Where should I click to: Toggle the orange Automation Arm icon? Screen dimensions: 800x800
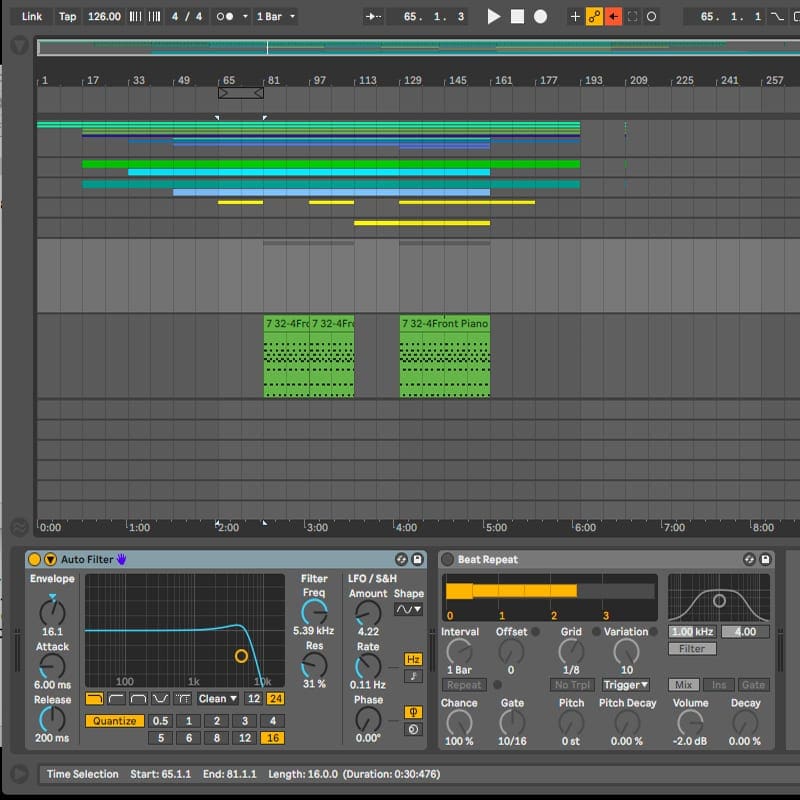(594, 17)
